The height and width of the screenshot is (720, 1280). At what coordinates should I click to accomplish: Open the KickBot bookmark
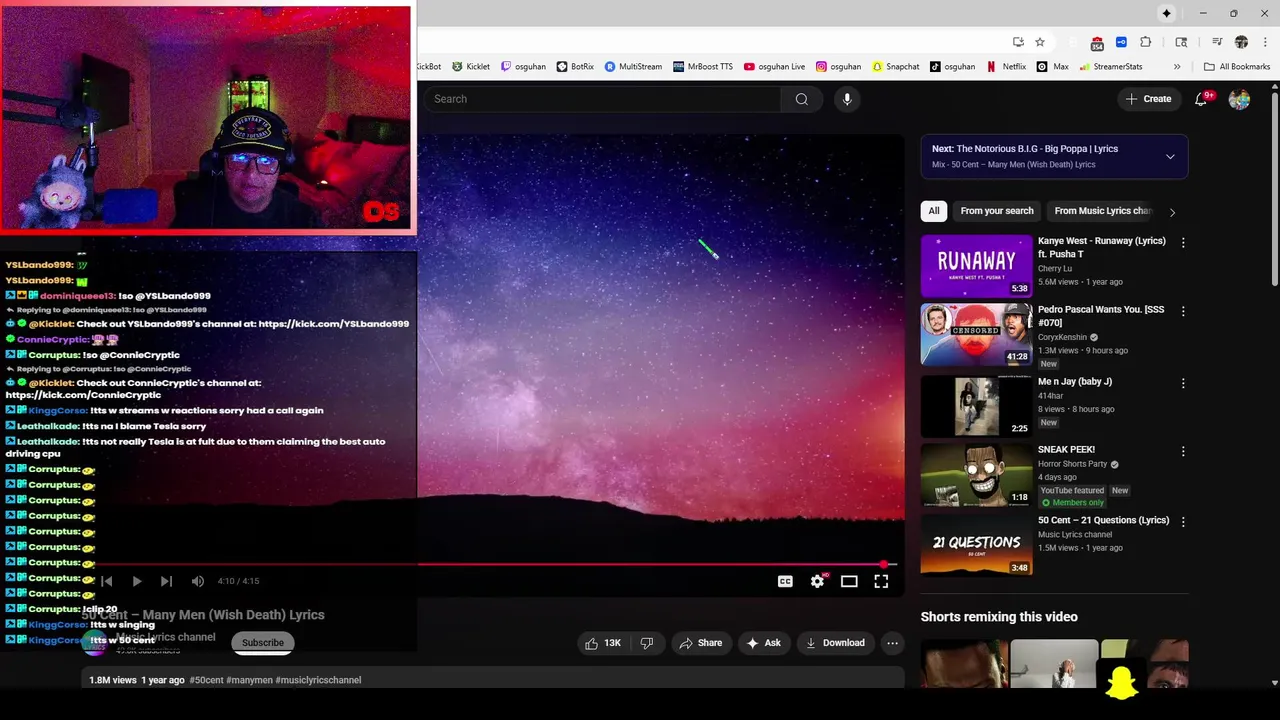click(x=428, y=66)
